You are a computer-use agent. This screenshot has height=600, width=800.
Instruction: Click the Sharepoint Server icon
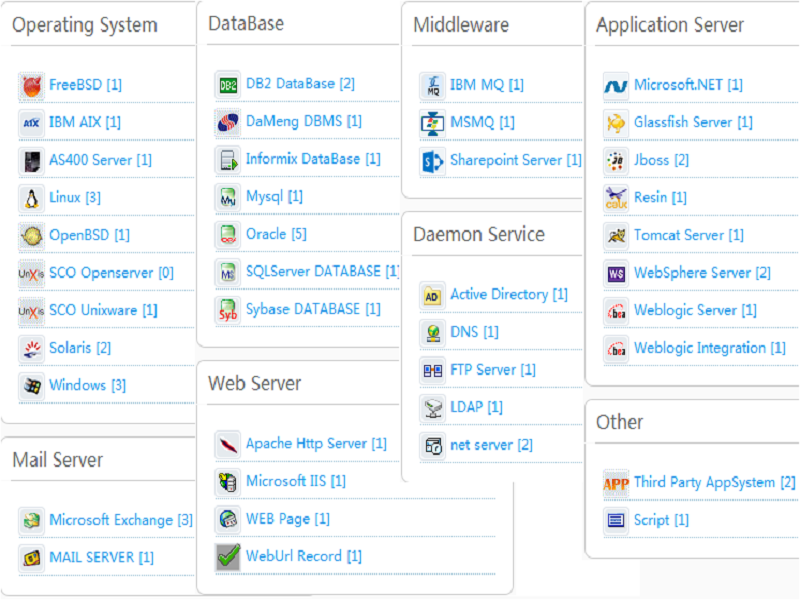pyautogui.click(x=433, y=161)
